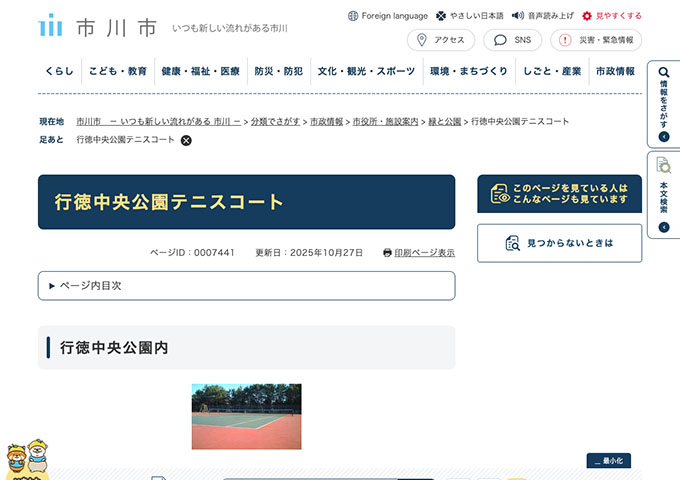Click 更新日：2025年10月27日 text
The image size is (680, 480).
[x=309, y=253]
